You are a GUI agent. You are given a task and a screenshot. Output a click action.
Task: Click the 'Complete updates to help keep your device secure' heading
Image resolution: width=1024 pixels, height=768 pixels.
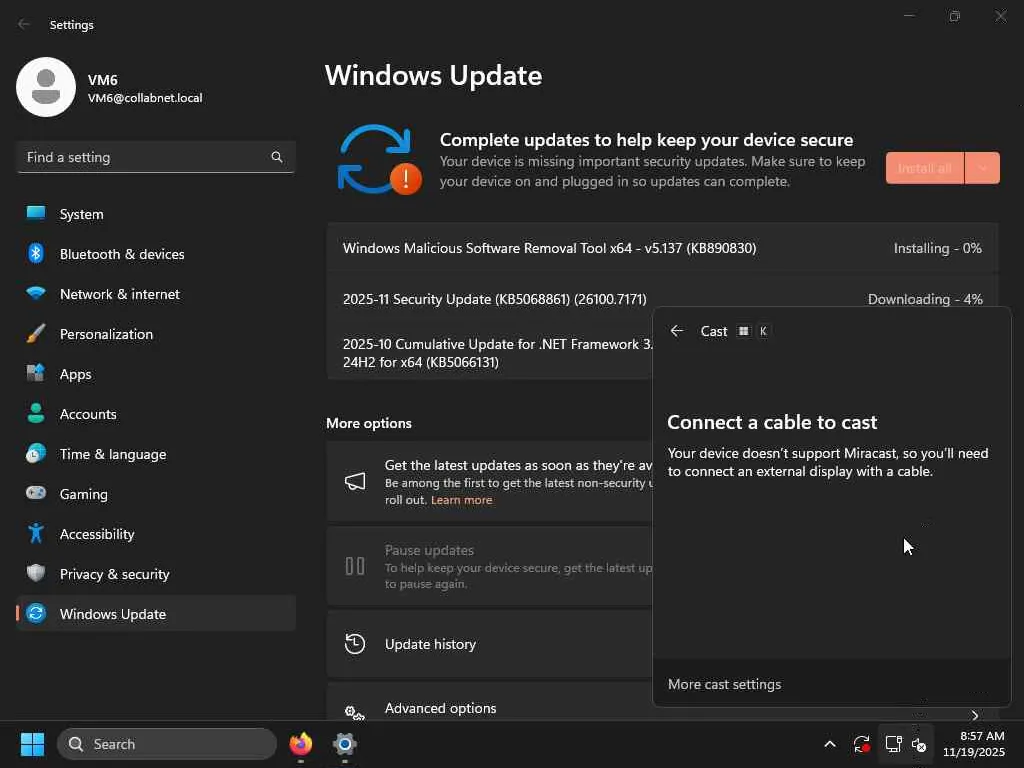pos(646,140)
